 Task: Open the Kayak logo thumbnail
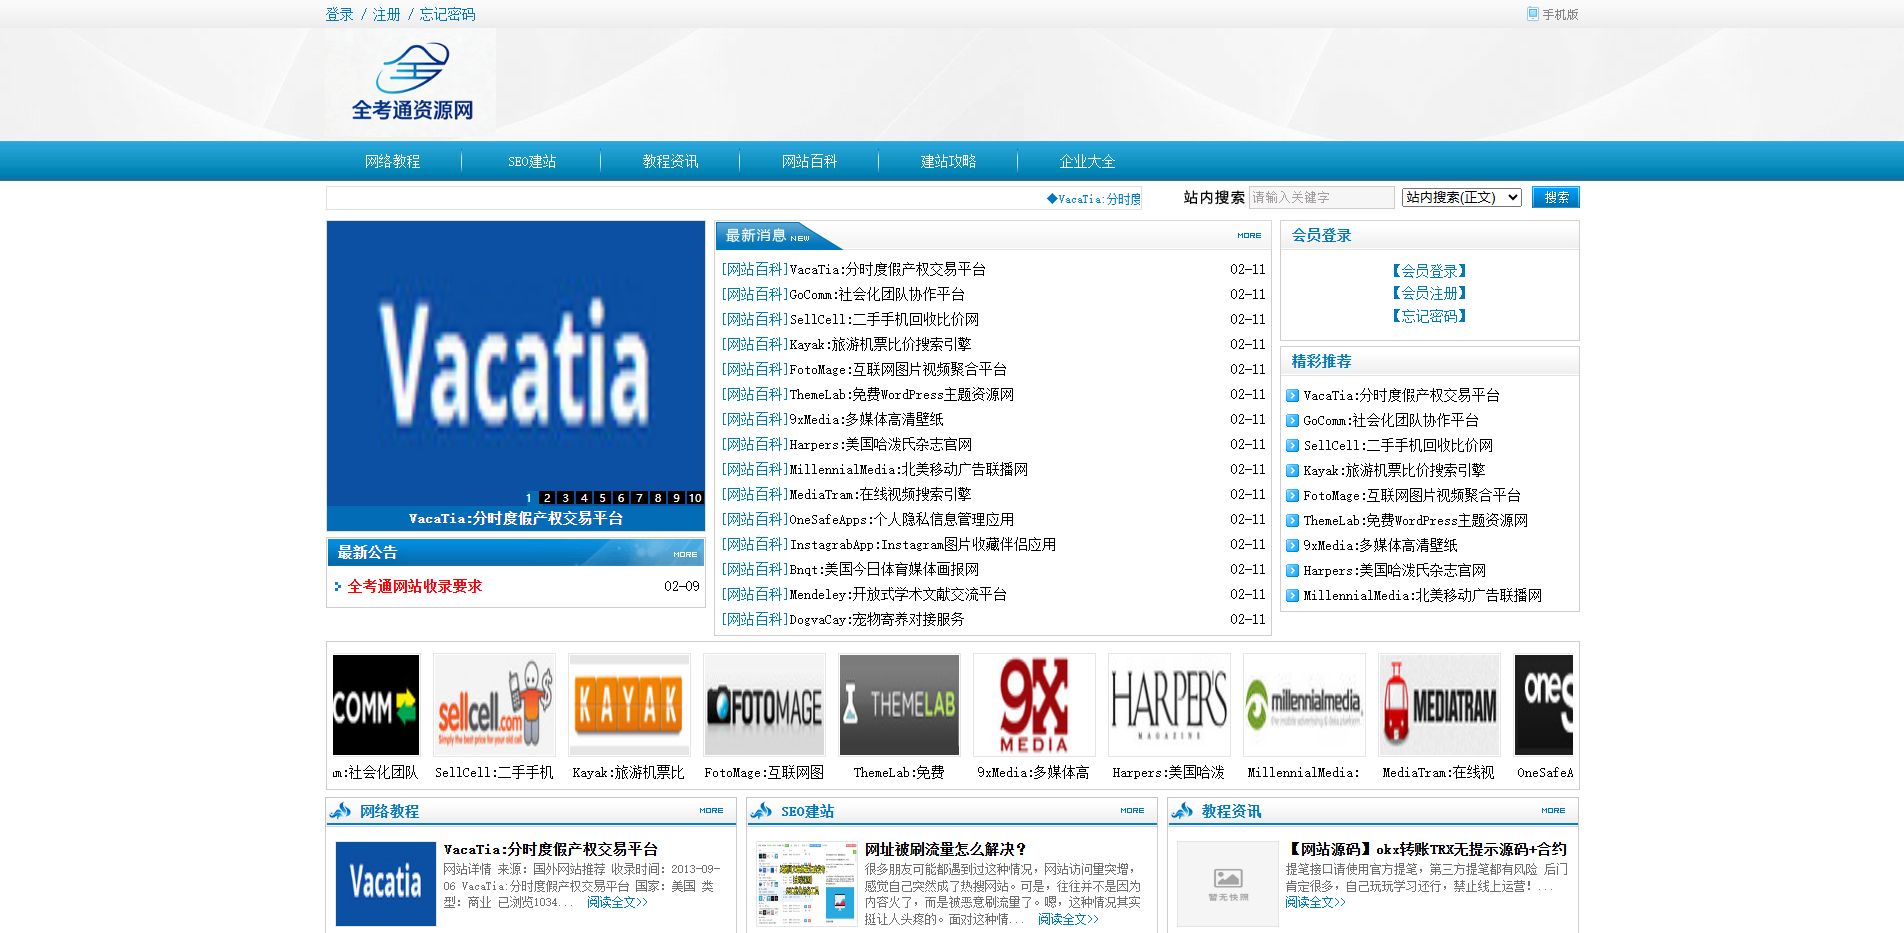click(629, 705)
